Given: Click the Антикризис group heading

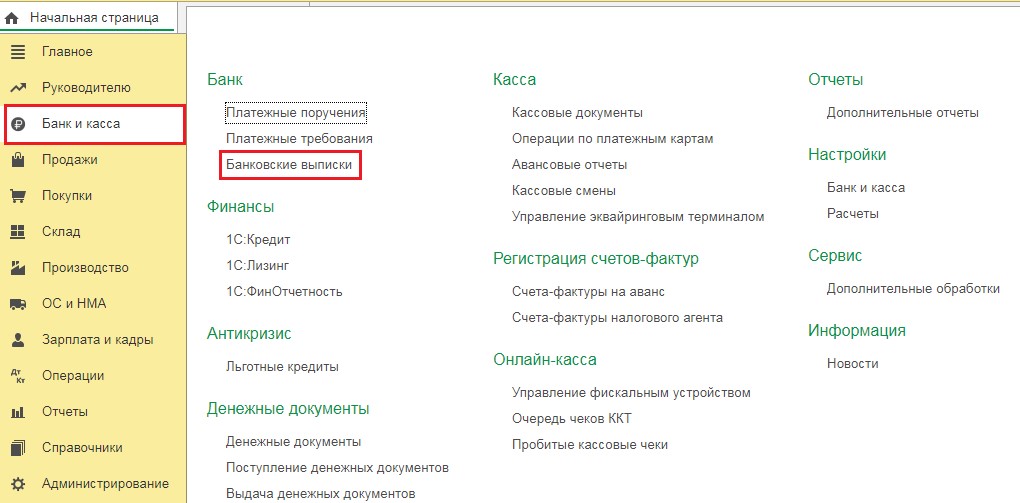Looking at the screenshot, I should click(249, 334).
